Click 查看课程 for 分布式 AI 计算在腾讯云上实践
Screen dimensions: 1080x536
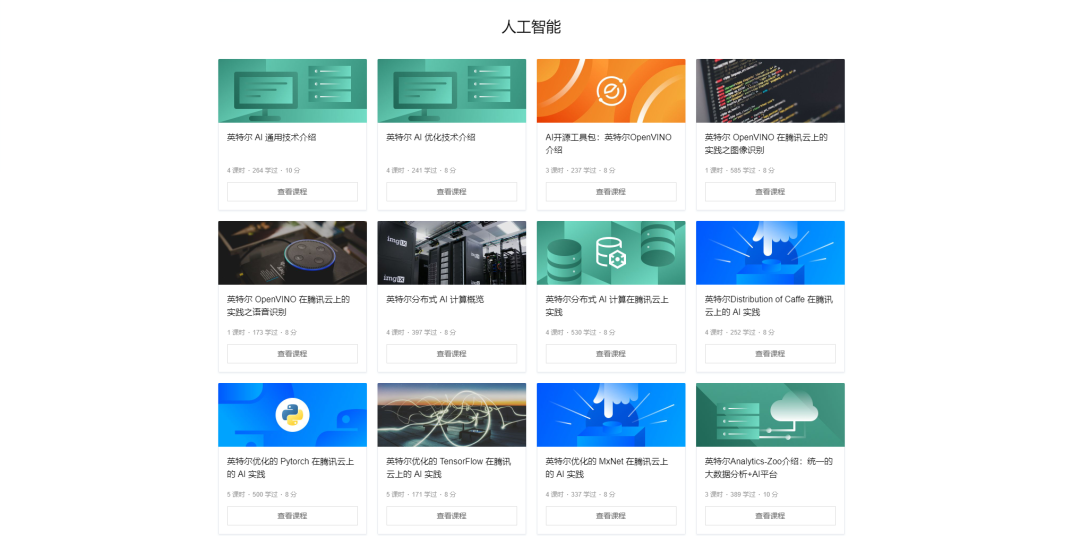click(x=611, y=353)
